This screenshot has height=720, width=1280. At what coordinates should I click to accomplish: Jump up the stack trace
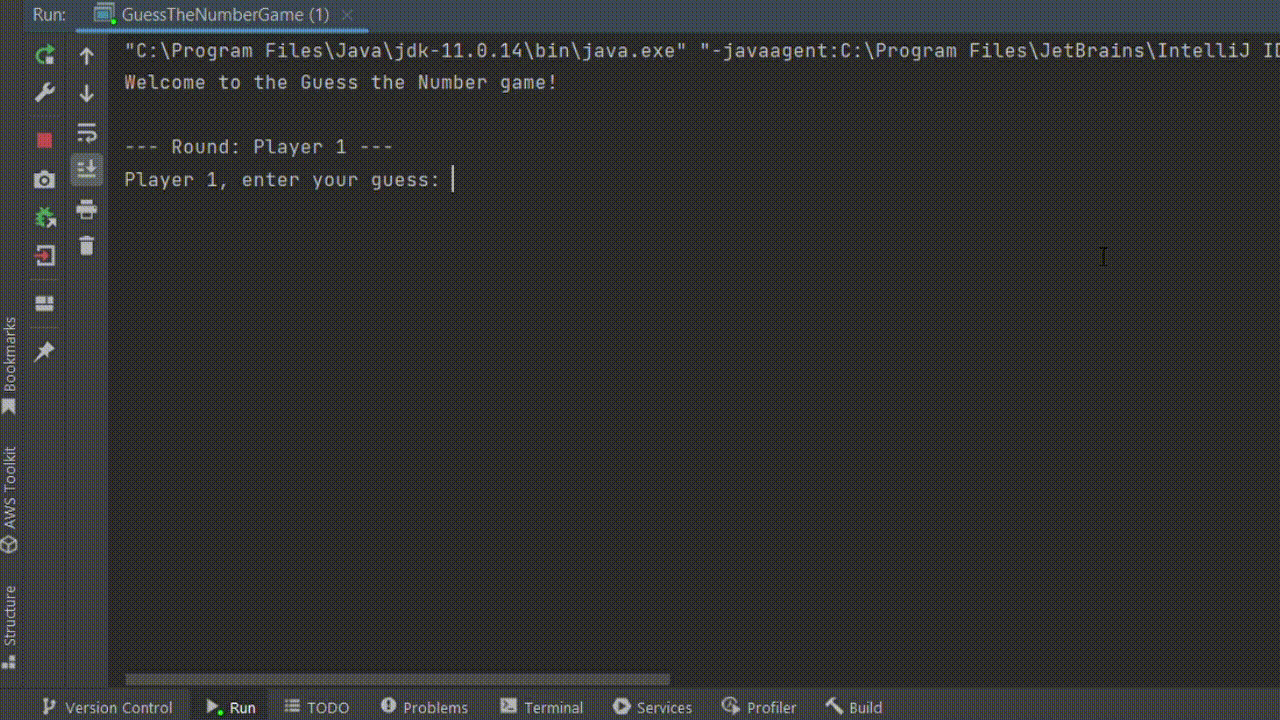(87, 57)
